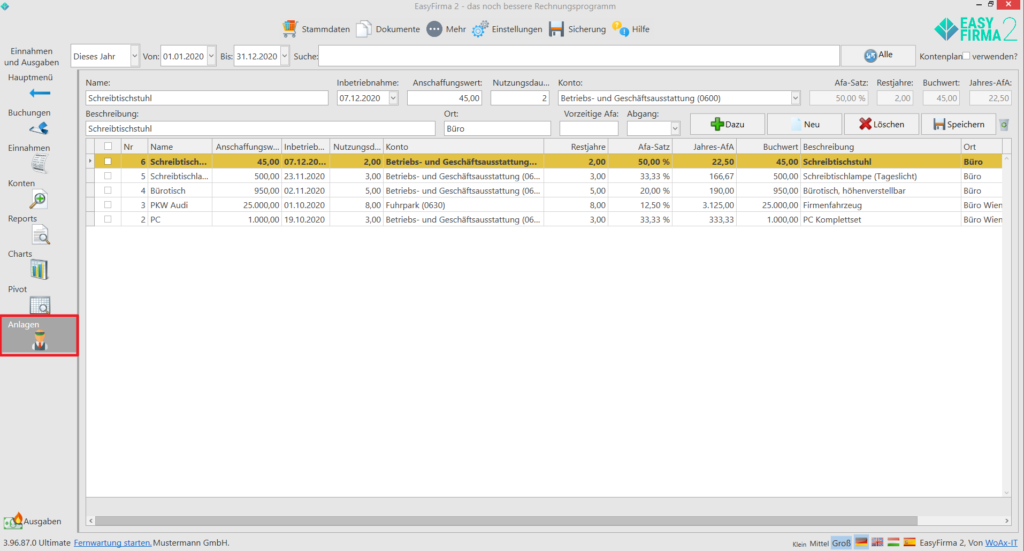The width and height of the screenshot is (1024, 551).
Task: Switch language to English flag
Action: click(x=877, y=543)
